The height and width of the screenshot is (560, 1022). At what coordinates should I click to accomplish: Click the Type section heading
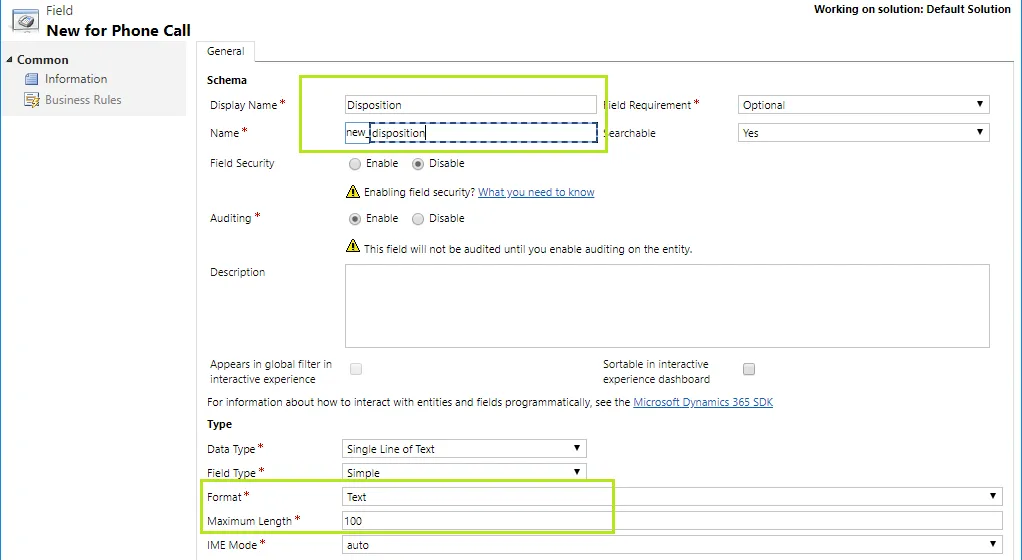[x=219, y=424]
